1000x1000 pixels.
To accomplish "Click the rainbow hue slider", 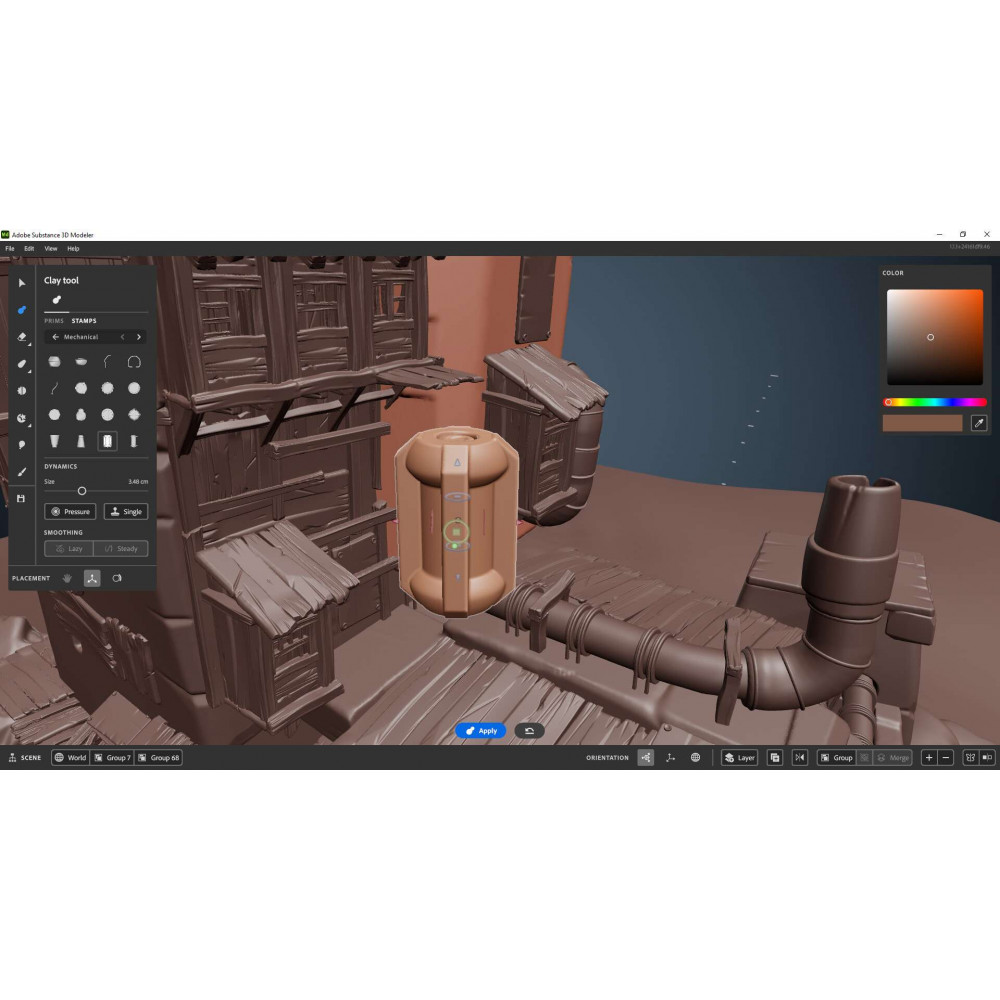I will (x=935, y=402).
